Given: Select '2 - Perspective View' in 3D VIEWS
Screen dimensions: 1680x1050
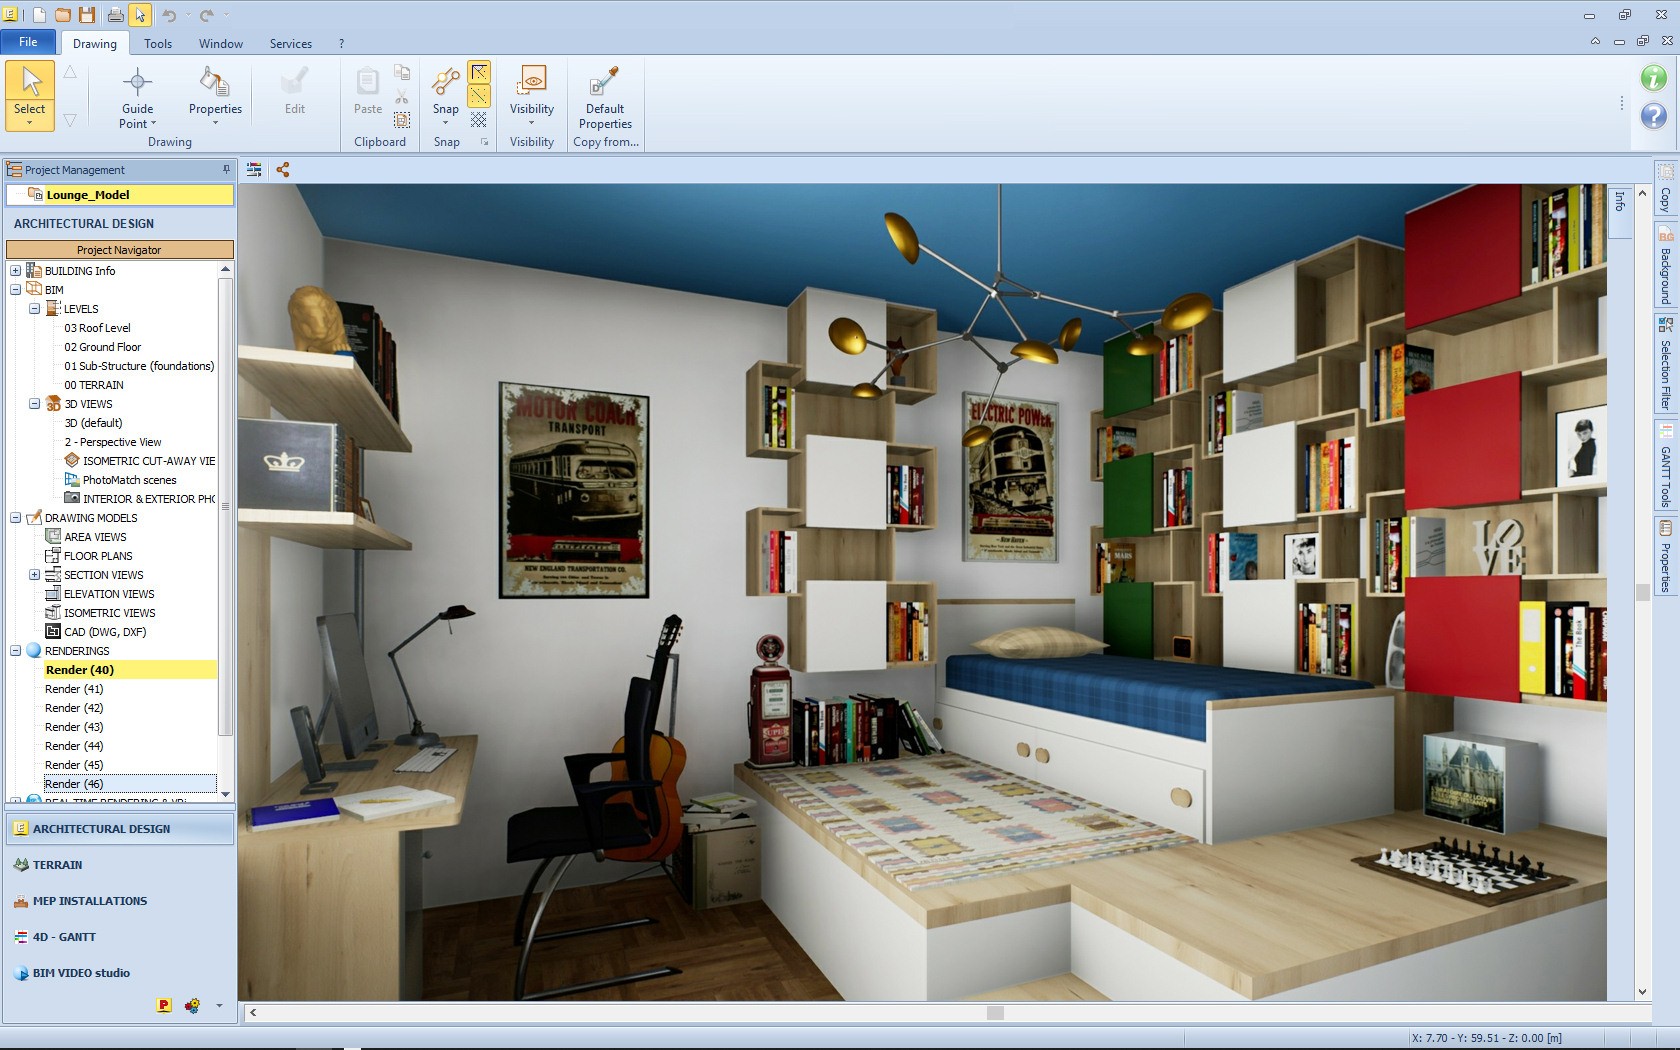Looking at the screenshot, I should pos(113,442).
